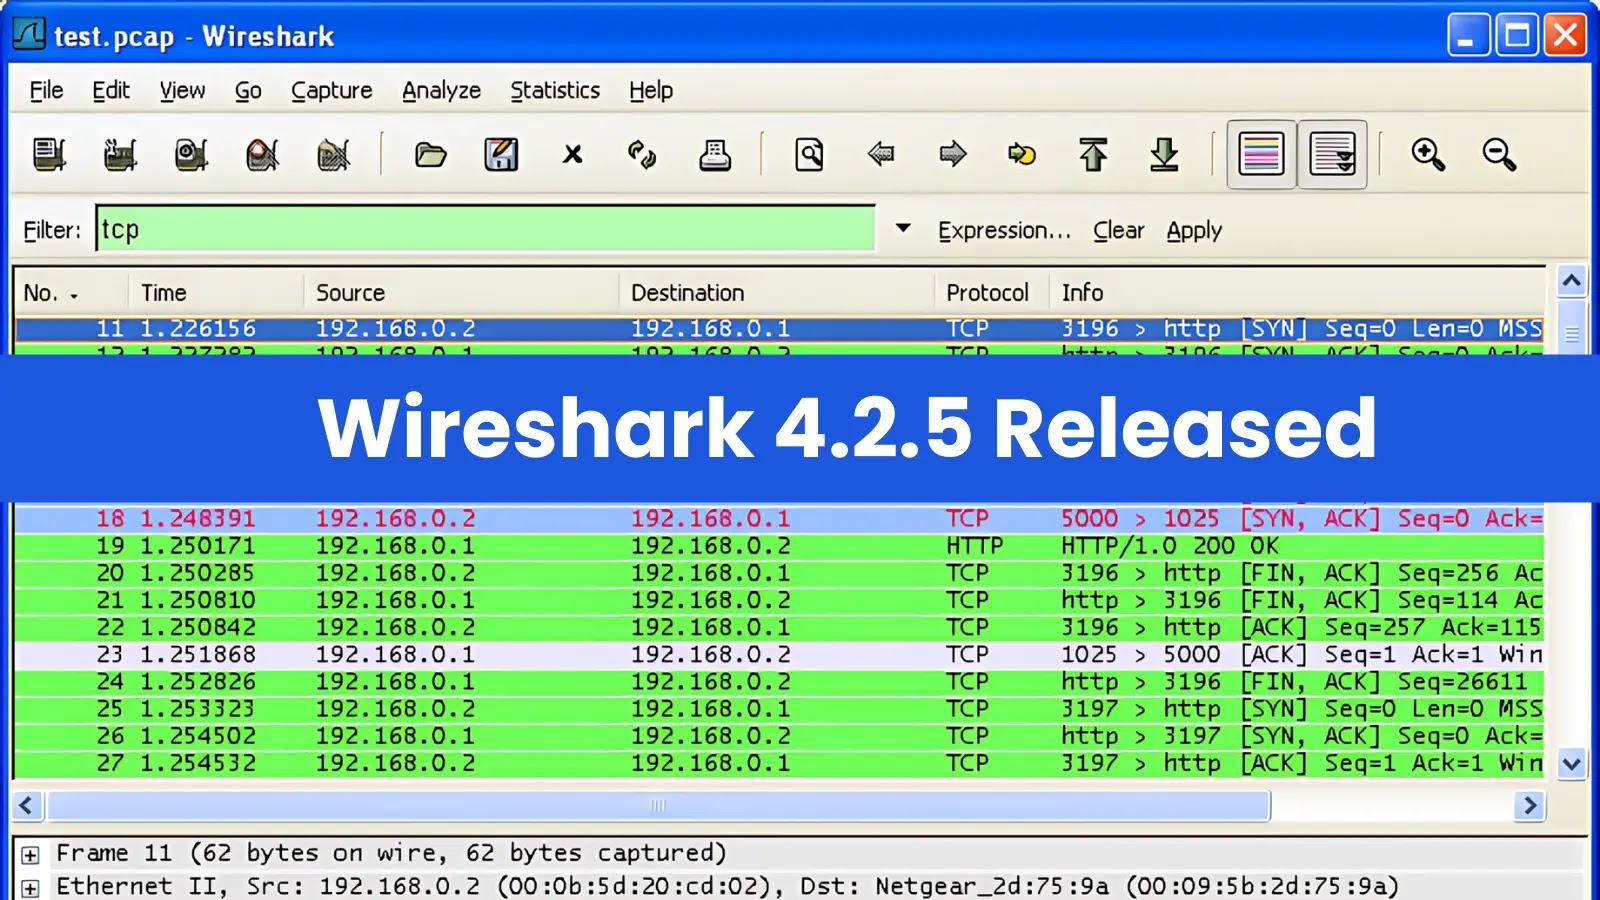Click the horizontal scroll left arrow

point(27,805)
